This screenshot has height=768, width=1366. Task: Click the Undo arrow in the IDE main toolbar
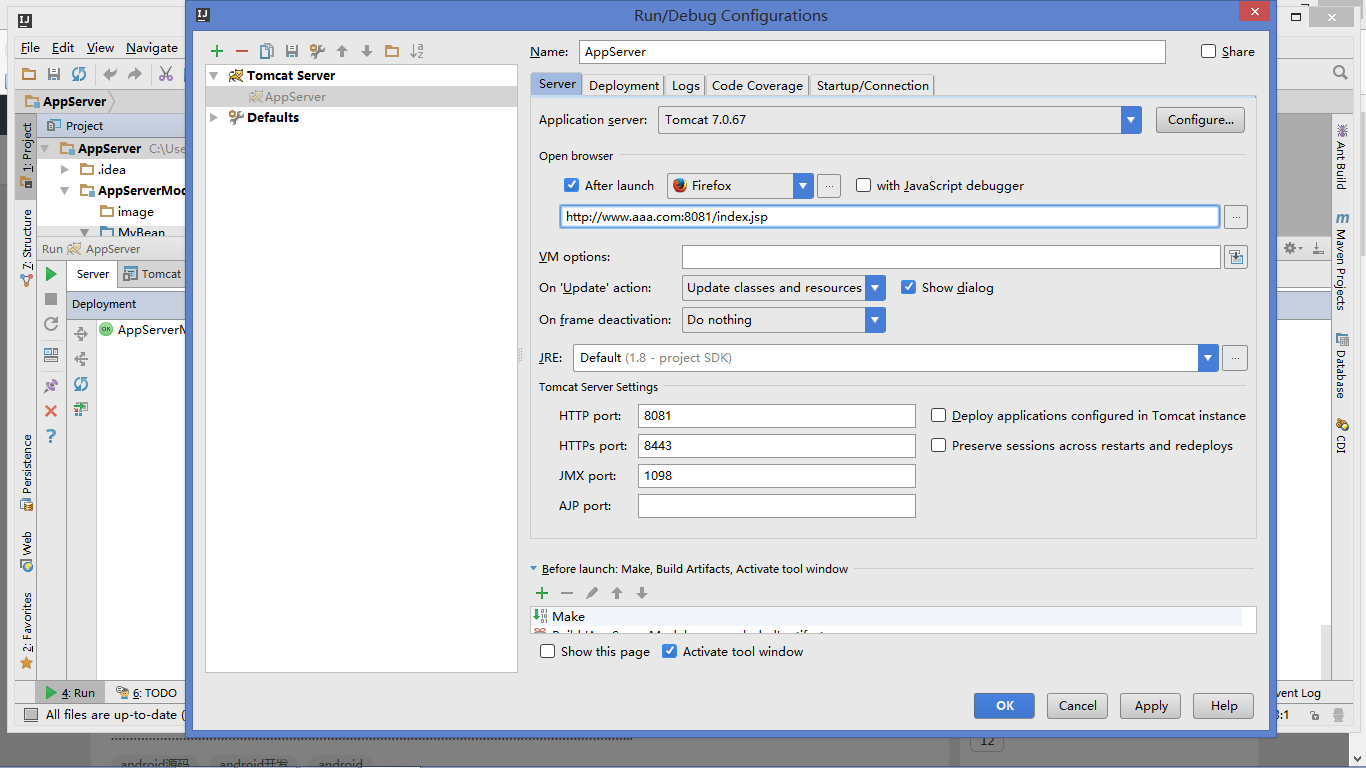pos(110,74)
